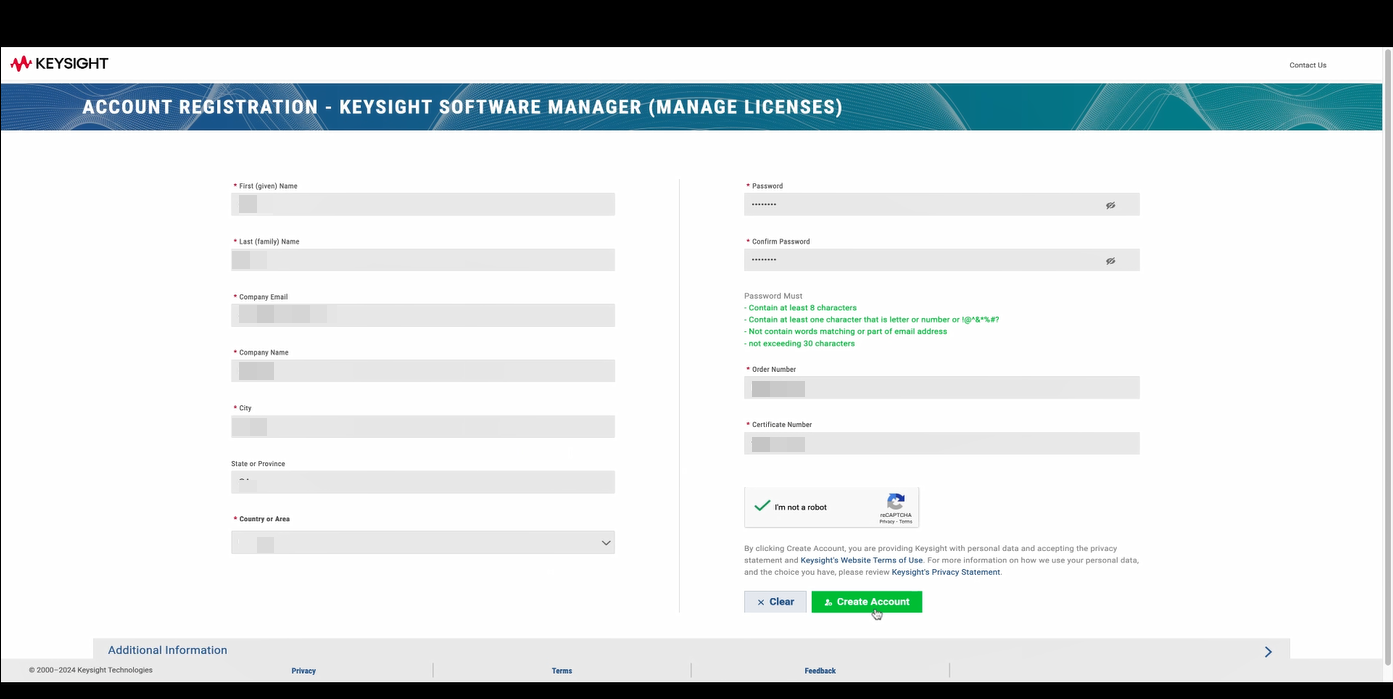This screenshot has width=1393, height=699.
Task: Toggle visibility of the Password field
Action: (x=1110, y=205)
